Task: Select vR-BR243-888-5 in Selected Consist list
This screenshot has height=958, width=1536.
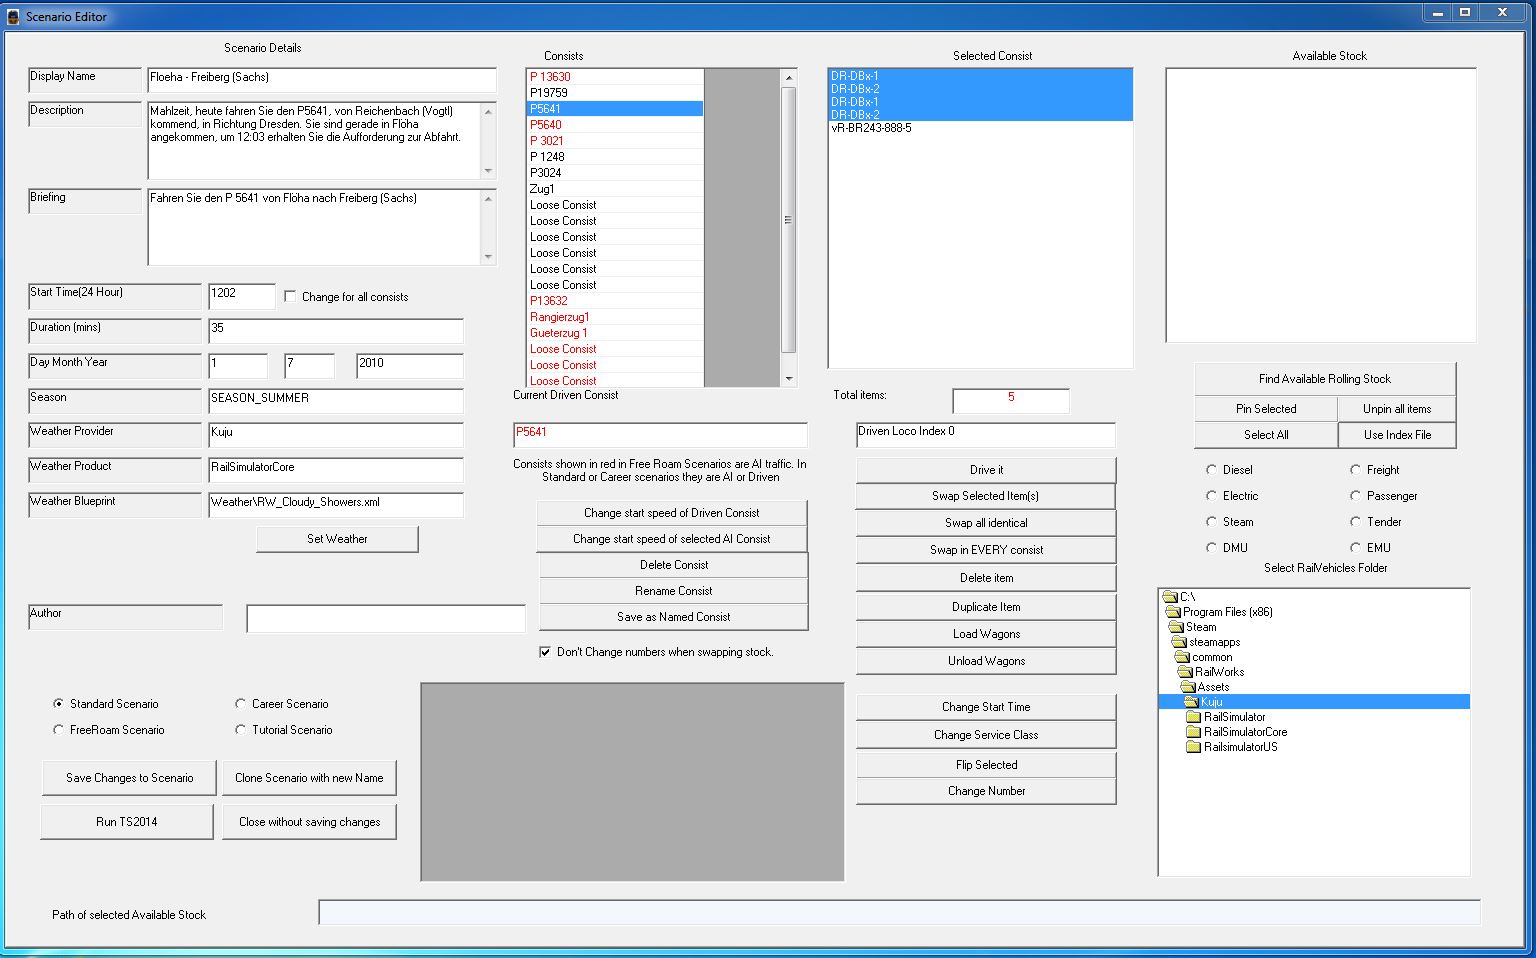Action: click(871, 128)
